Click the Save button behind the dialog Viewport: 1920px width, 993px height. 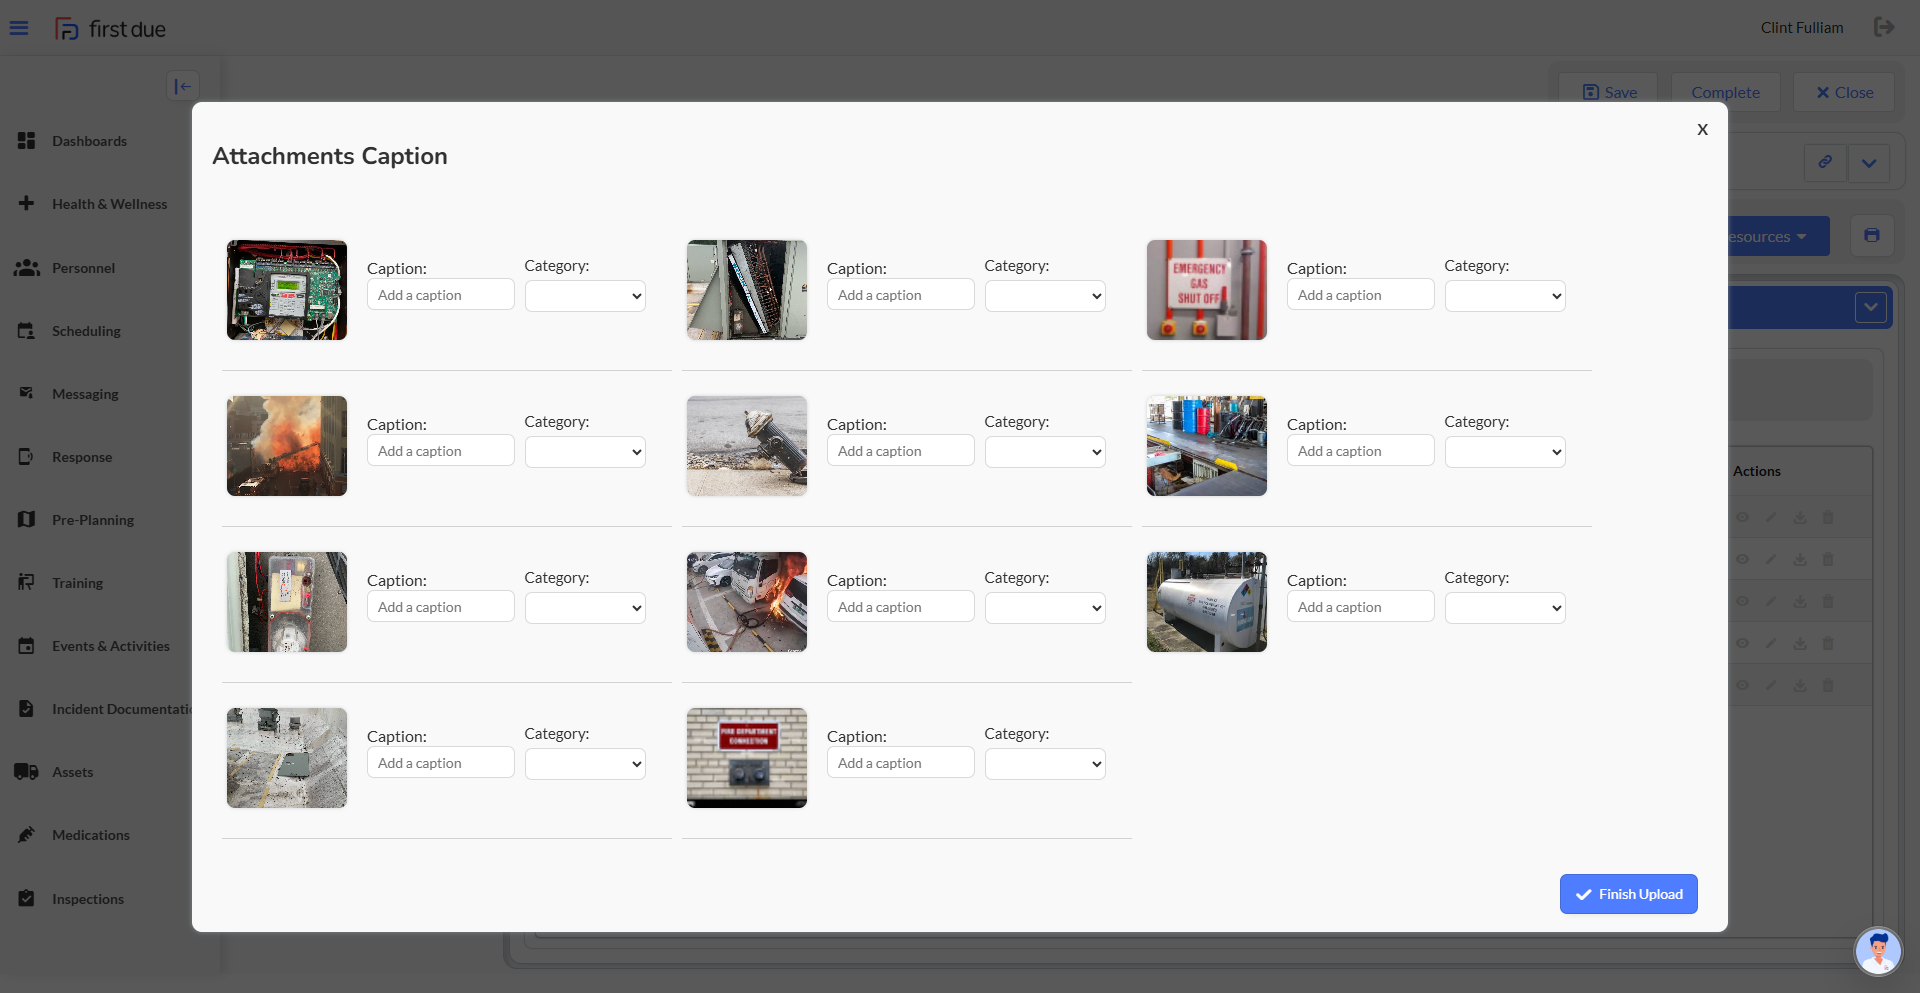(1609, 92)
